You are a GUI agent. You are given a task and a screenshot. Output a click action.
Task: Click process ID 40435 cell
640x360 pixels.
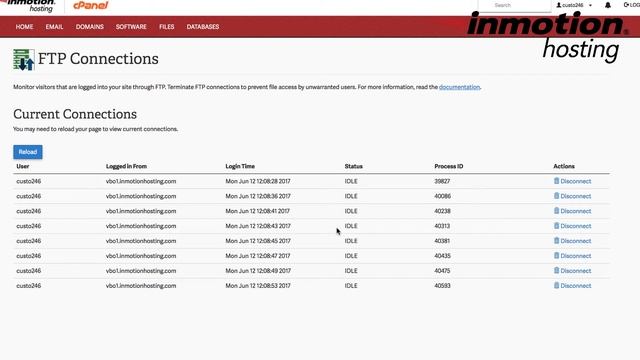coord(442,256)
